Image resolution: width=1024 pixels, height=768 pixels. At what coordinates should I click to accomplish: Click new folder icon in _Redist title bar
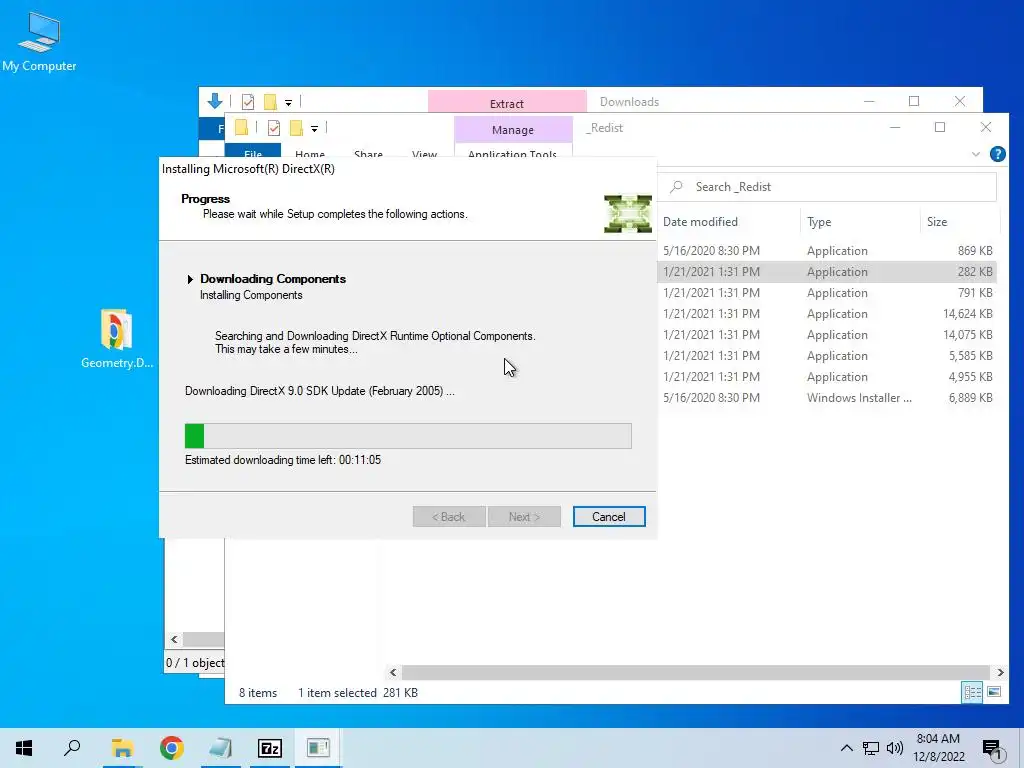point(296,128)
